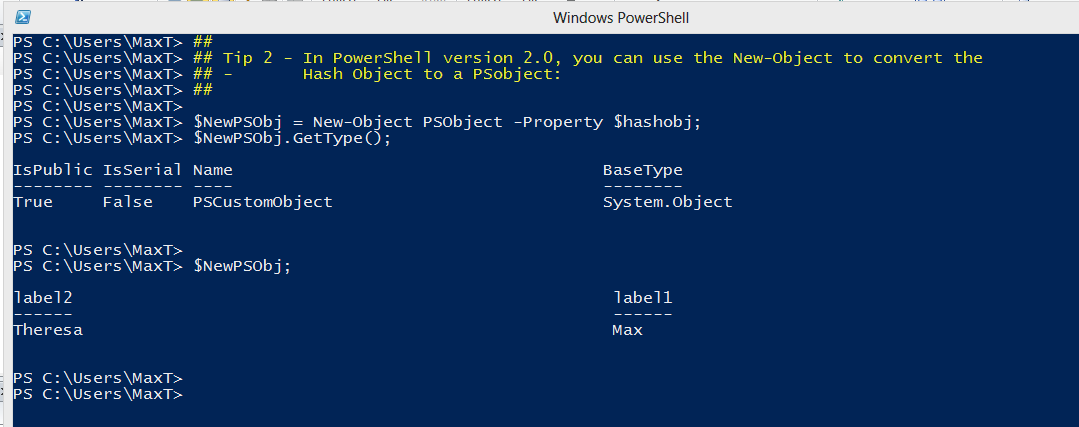The height and width of the screenshot is (427, 1079).
Task: Click the System.Object base type value
Action: click(x=667, y=202)
